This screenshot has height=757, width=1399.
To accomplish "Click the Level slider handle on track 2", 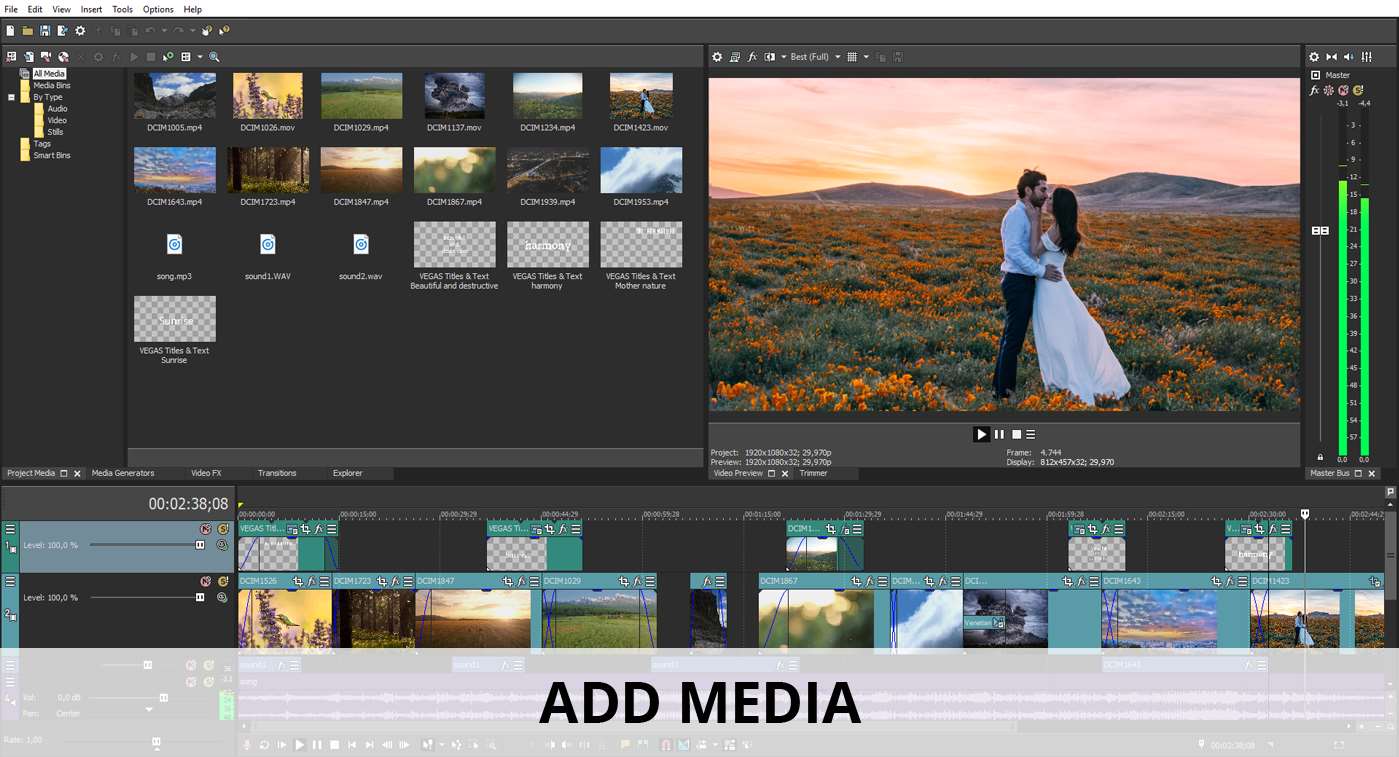I will [200, 597].
